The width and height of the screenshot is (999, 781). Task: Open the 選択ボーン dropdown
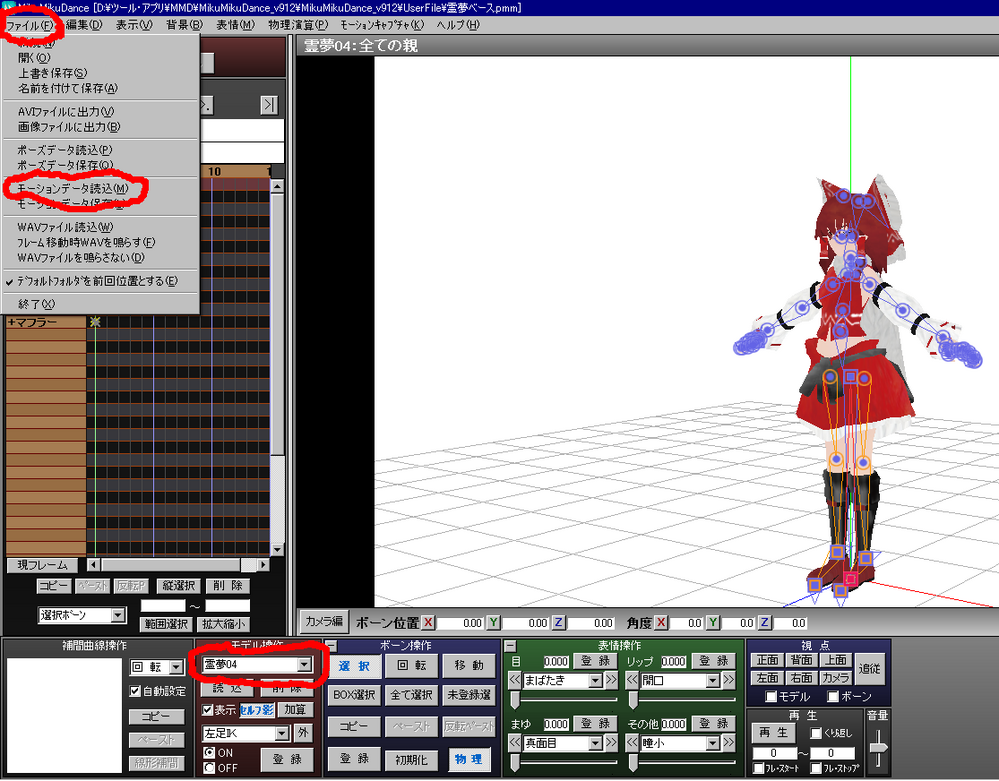[118, 615]
